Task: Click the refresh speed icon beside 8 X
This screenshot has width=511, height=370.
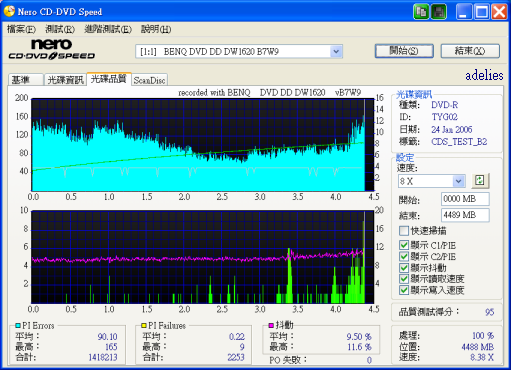Action: pos(480,181)
